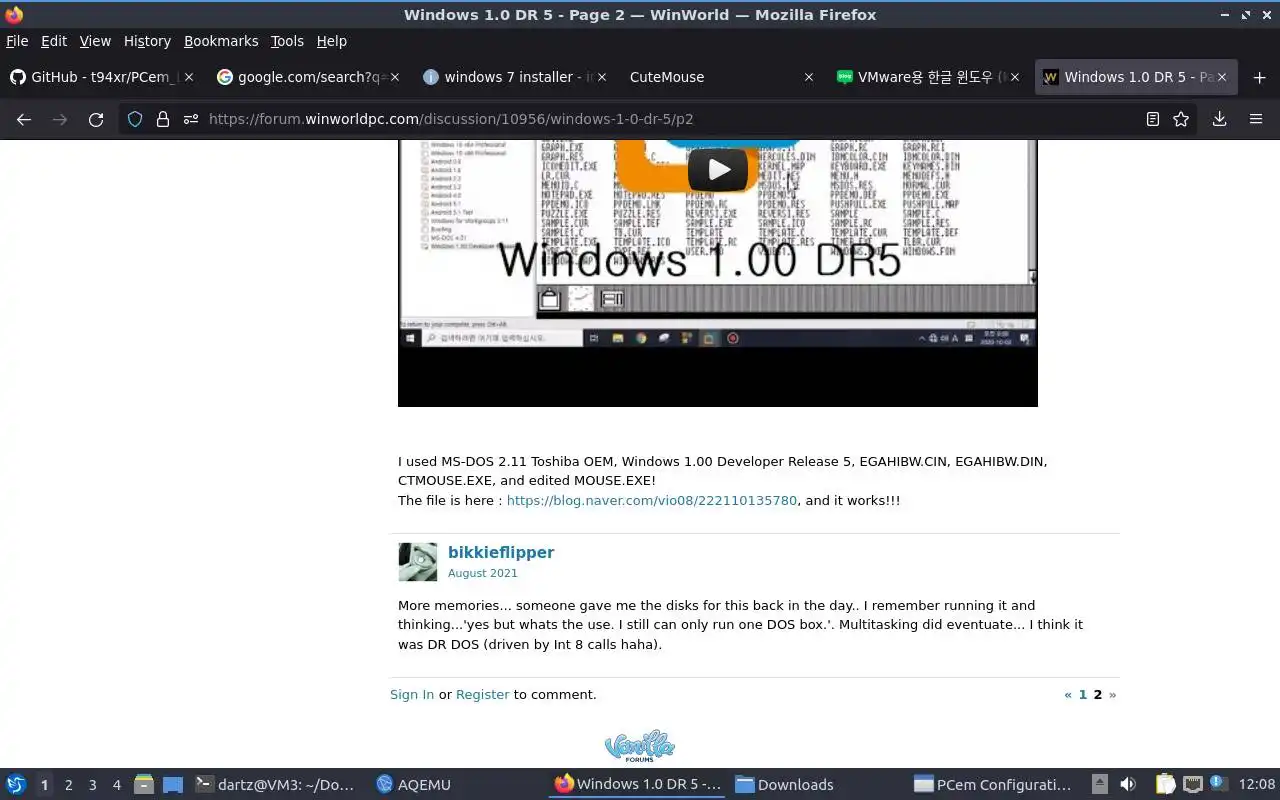Go to discussion page 1
Screen dimensions: 1280x800
point(1082,694)
